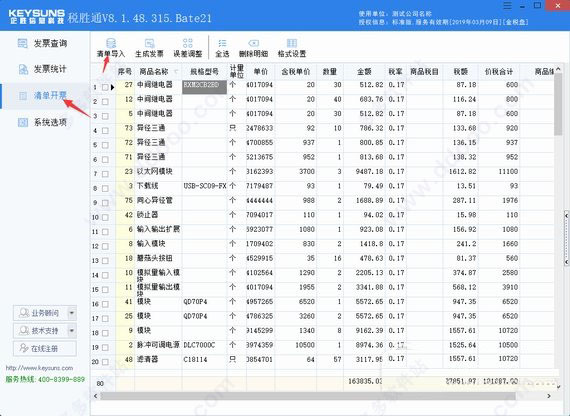Click the 清单开票 sidebar icon
The image size is (570, 416).
pyautogui.click(x=23, y=96)
